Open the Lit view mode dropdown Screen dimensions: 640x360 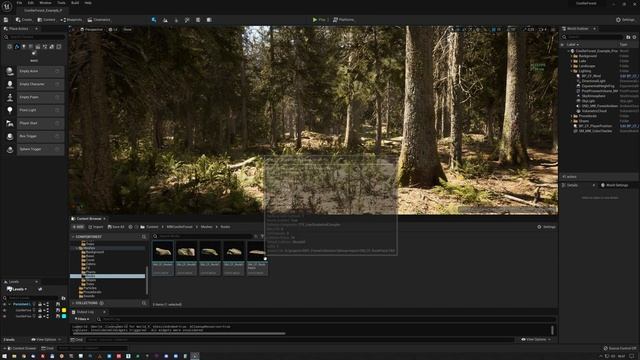pyautogui.click(x=113, y=29)
